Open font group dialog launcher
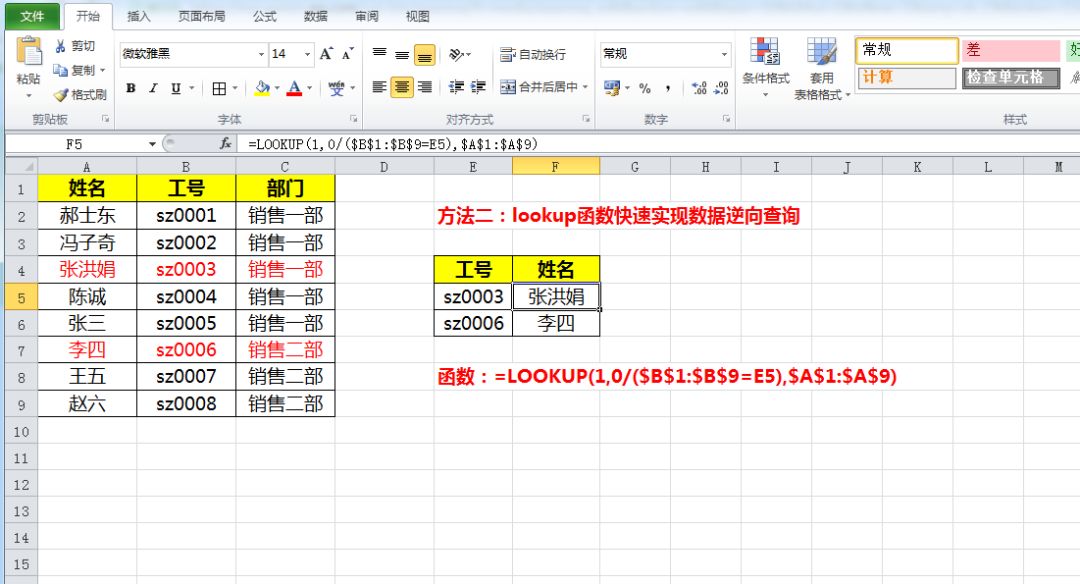This screenshot has width=1080, height=584. pyautogui.click(x=353, y=119)
